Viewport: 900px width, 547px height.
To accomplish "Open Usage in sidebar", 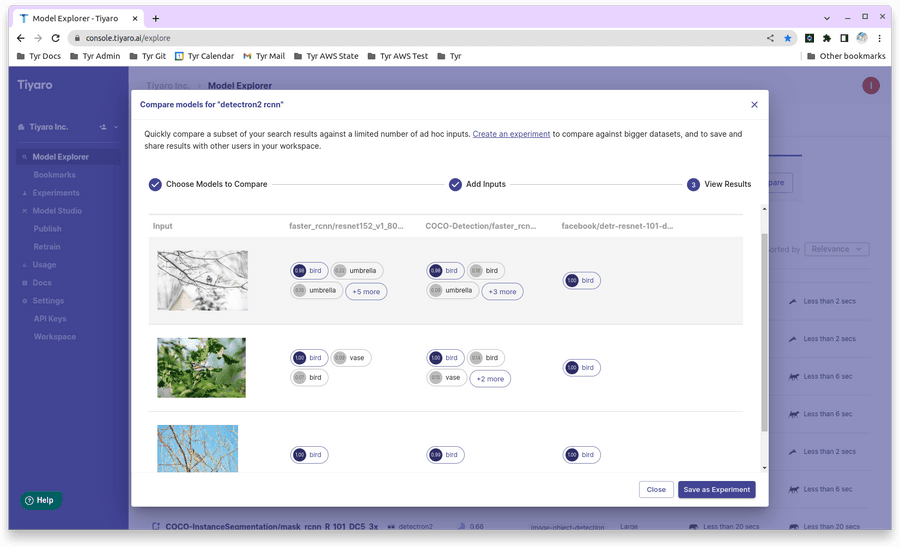I will click(44, 265).
